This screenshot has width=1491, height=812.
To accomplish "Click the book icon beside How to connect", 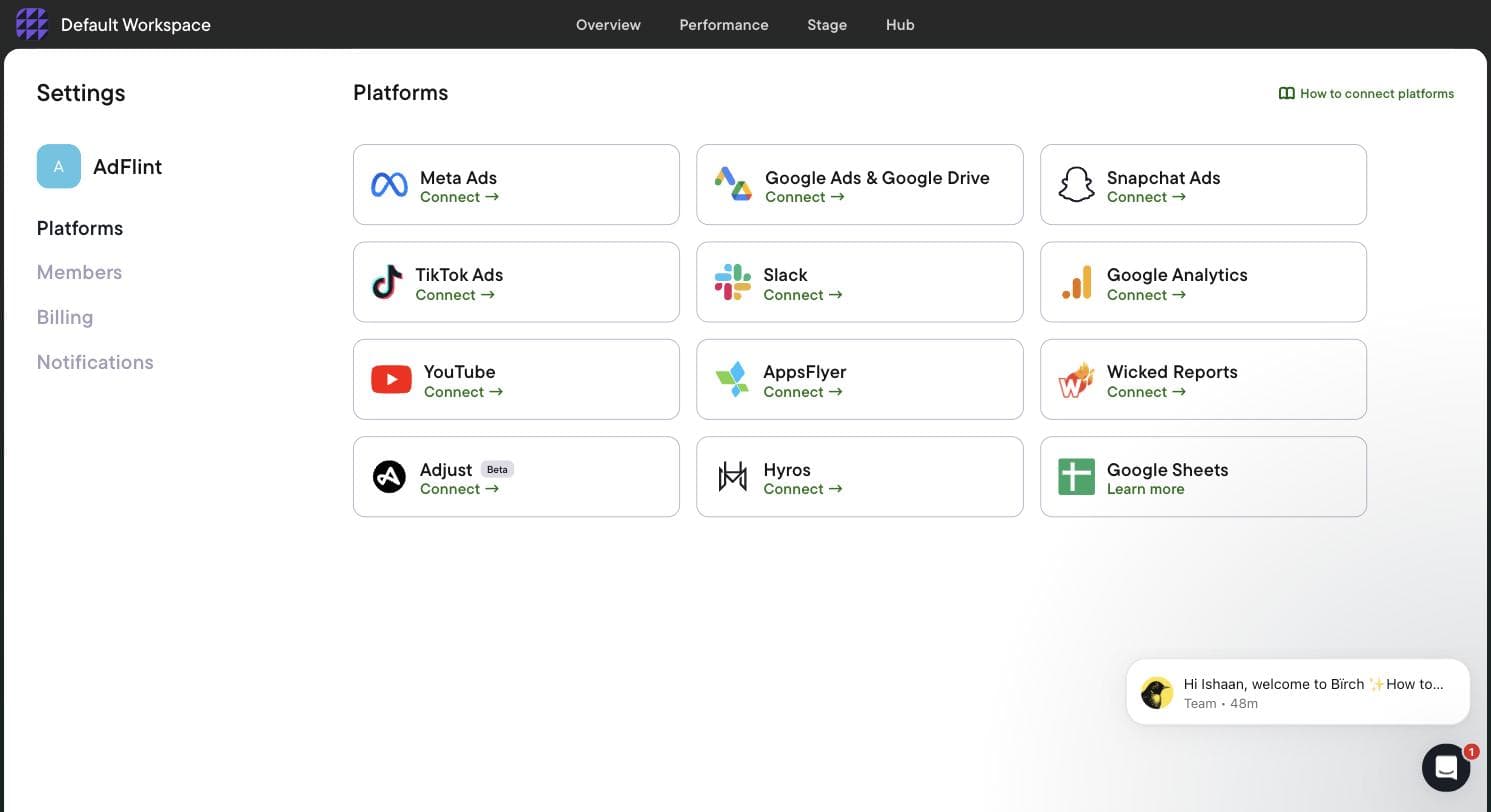I will [x=1287, y=94].
